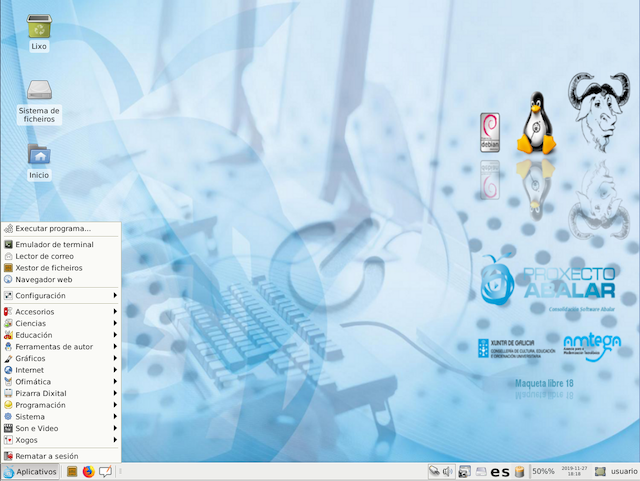Click the Aplicativos menu button
640x481 pixels.
(30, 471)
